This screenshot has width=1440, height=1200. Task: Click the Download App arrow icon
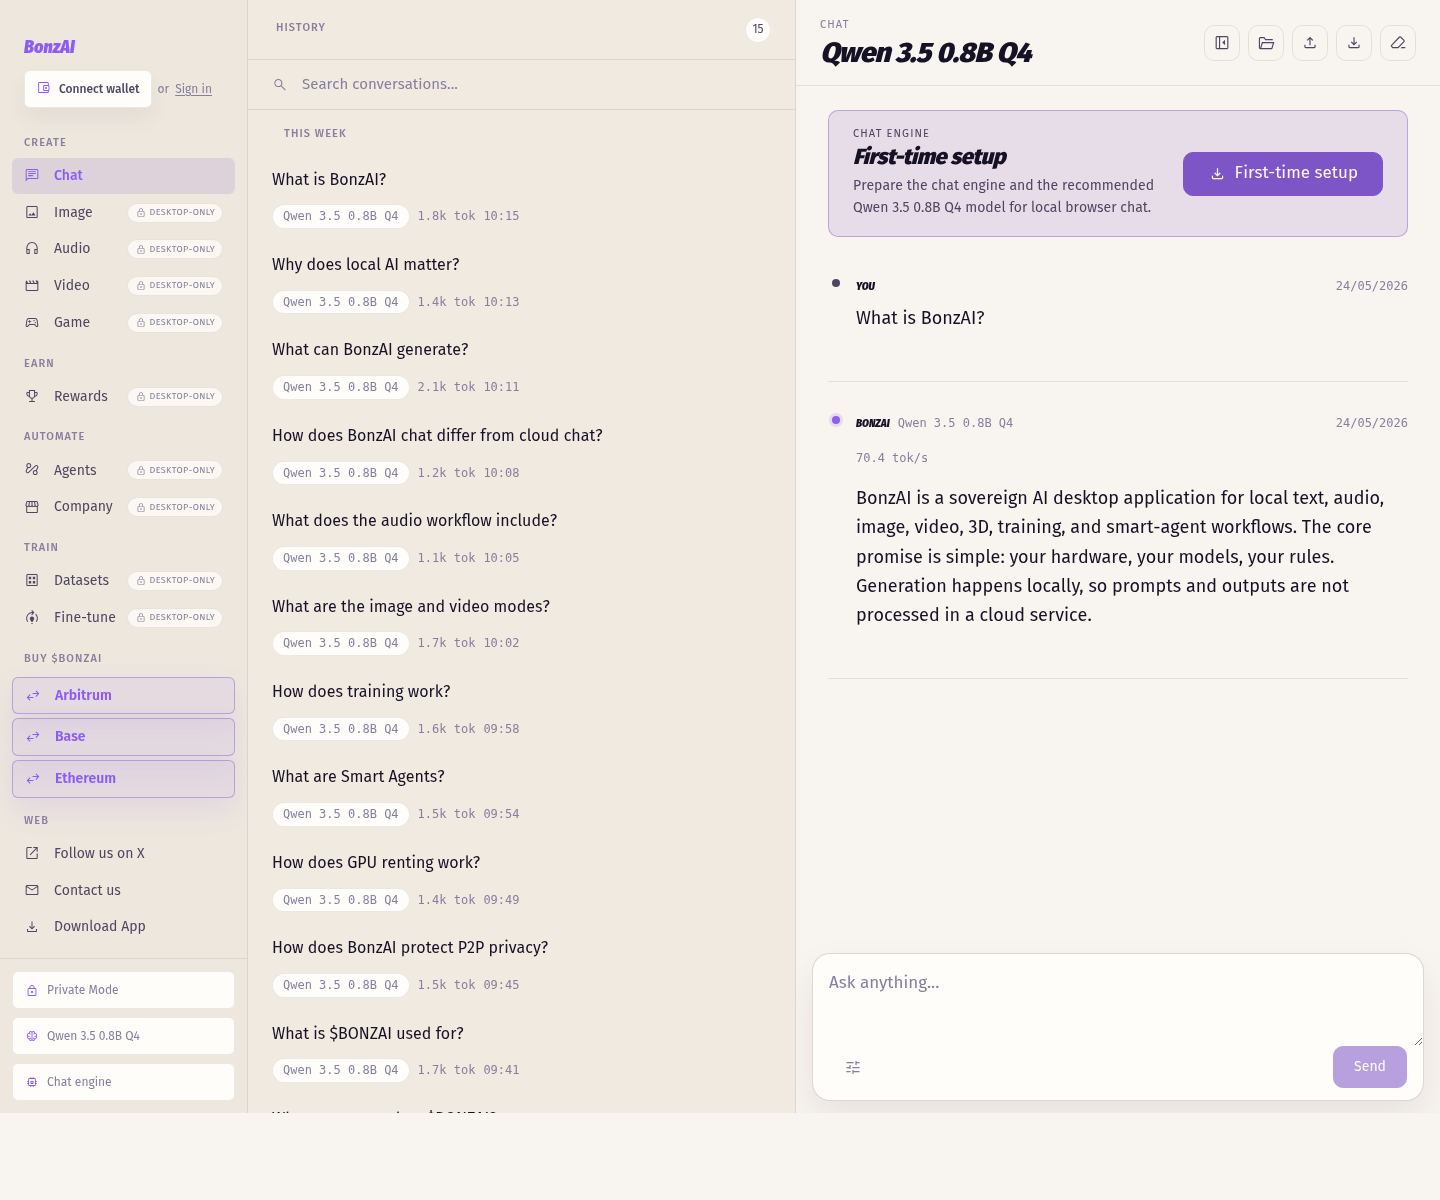[32, 926]
